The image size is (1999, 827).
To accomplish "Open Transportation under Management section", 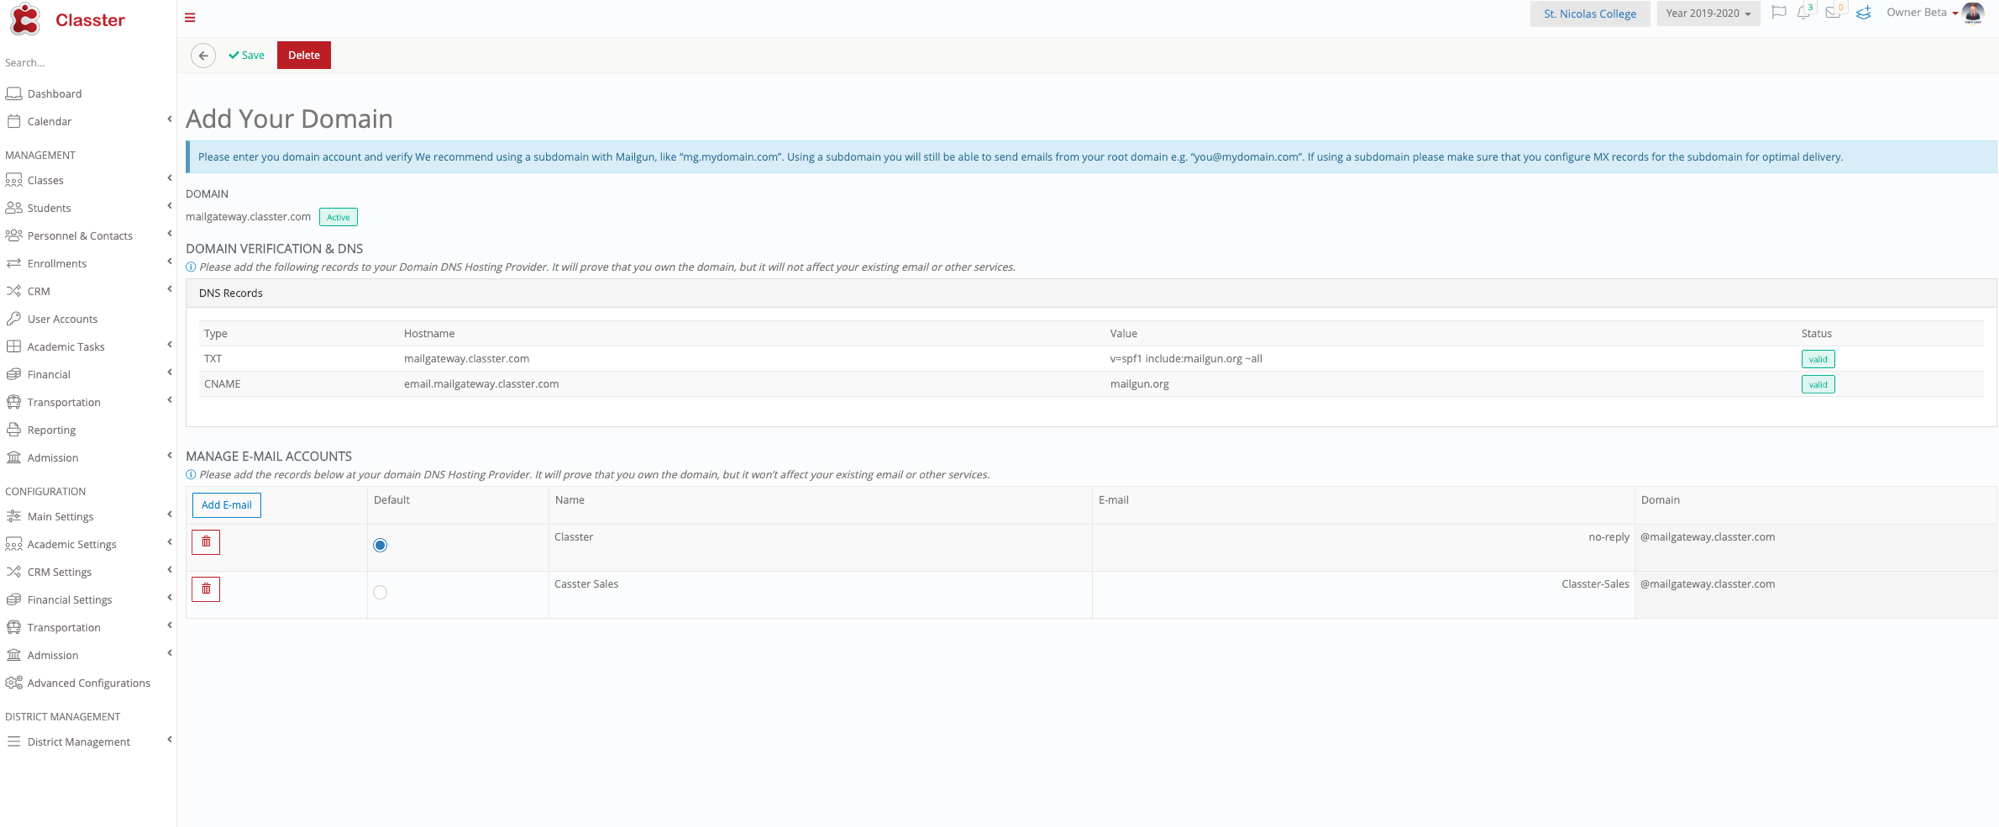I will click(64, 402).
